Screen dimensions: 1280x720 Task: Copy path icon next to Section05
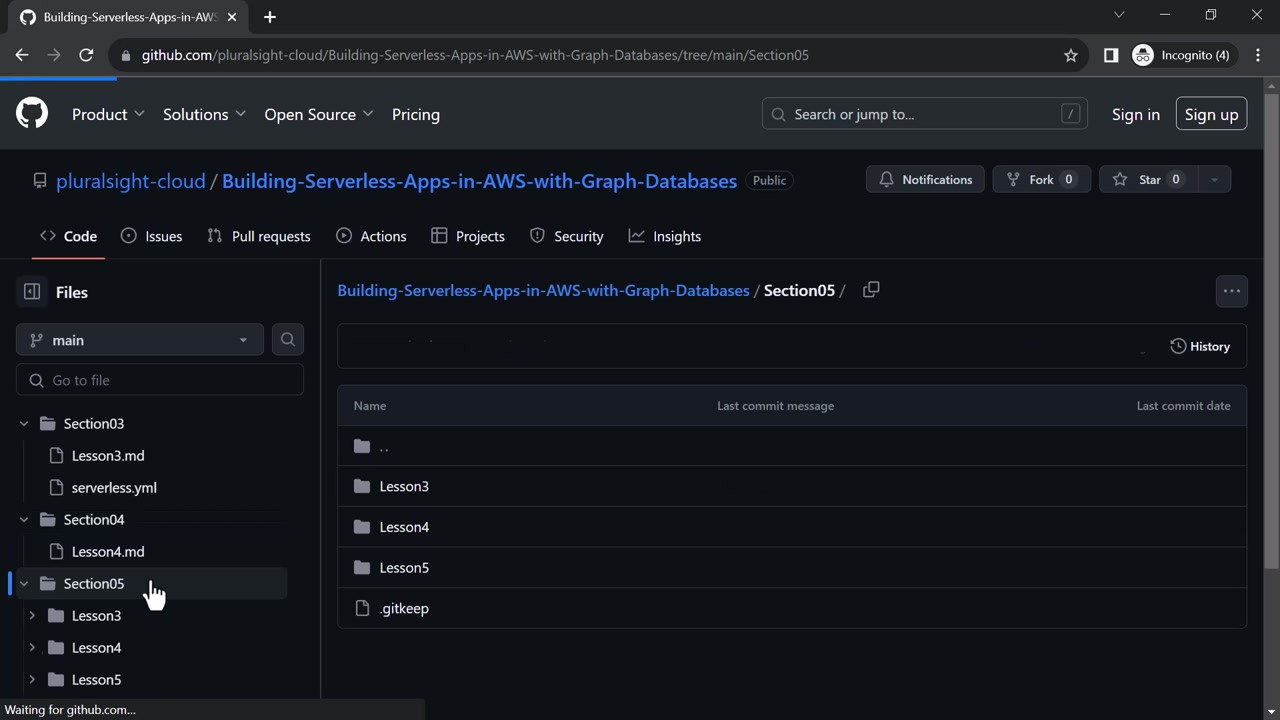pos(871,290)
